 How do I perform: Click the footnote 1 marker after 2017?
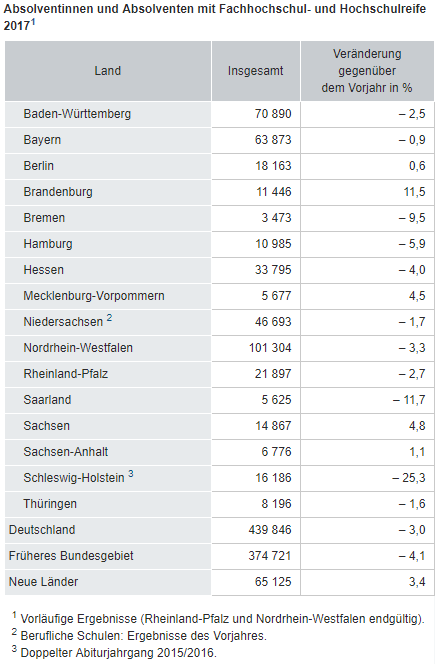pos(33,23)
